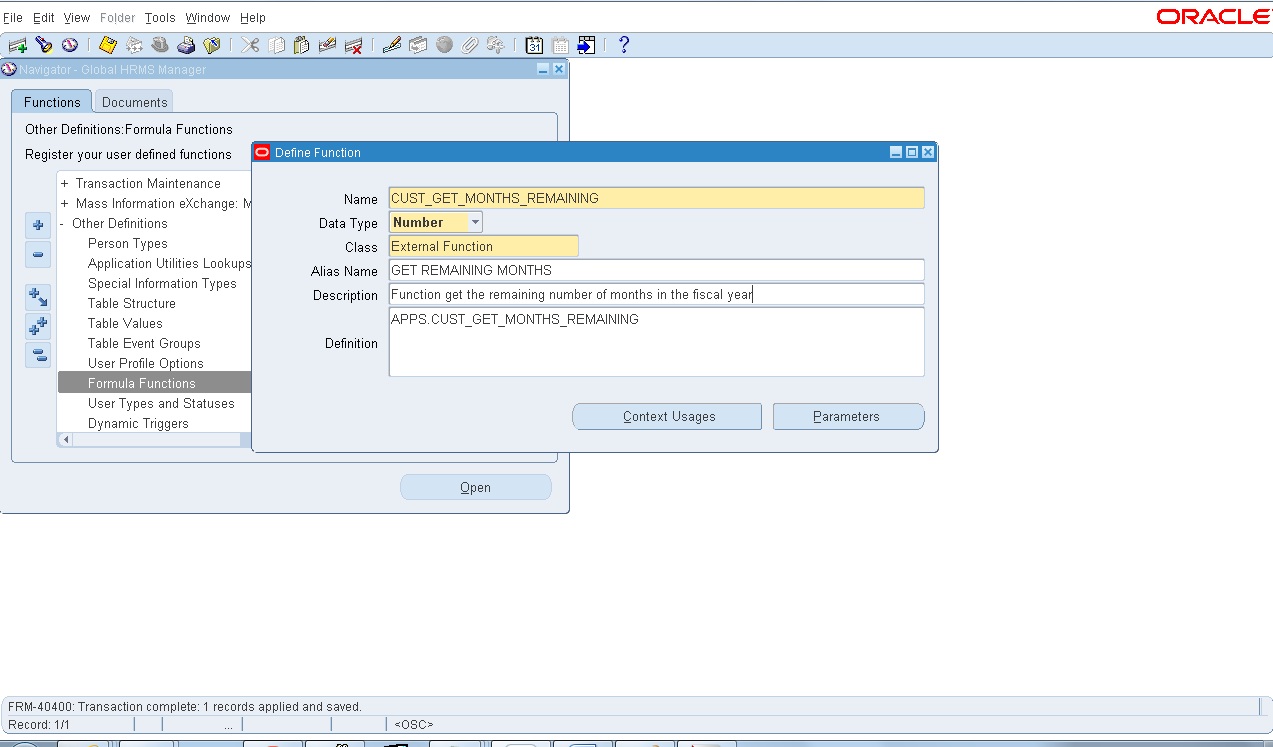This screenshot has height=747, width=1273.
Task: Click the Next Step toolbar icon
Action: [134, 45]
